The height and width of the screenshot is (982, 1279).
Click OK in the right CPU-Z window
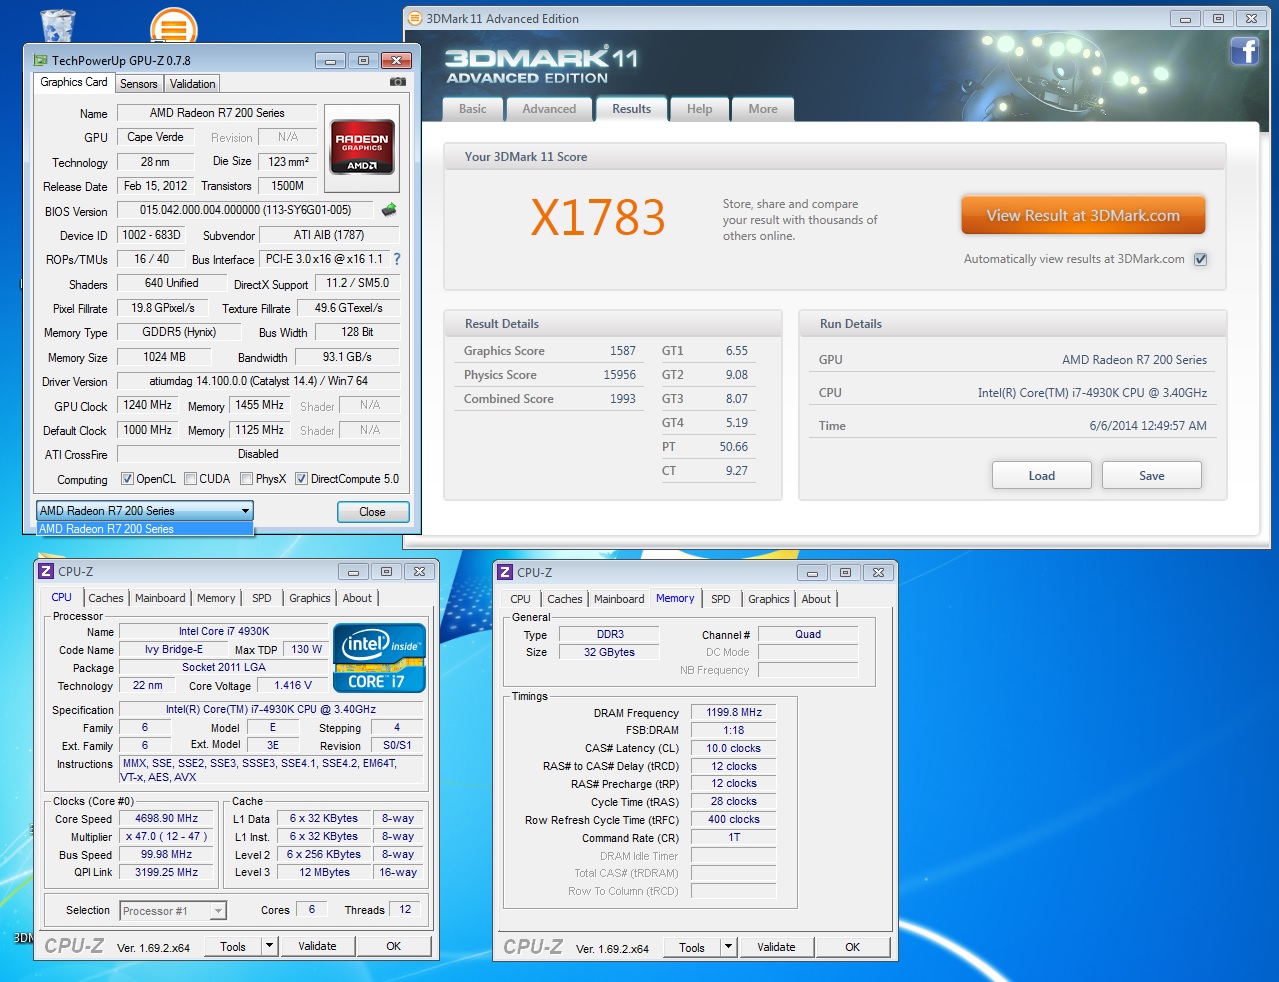pos(852,947)
